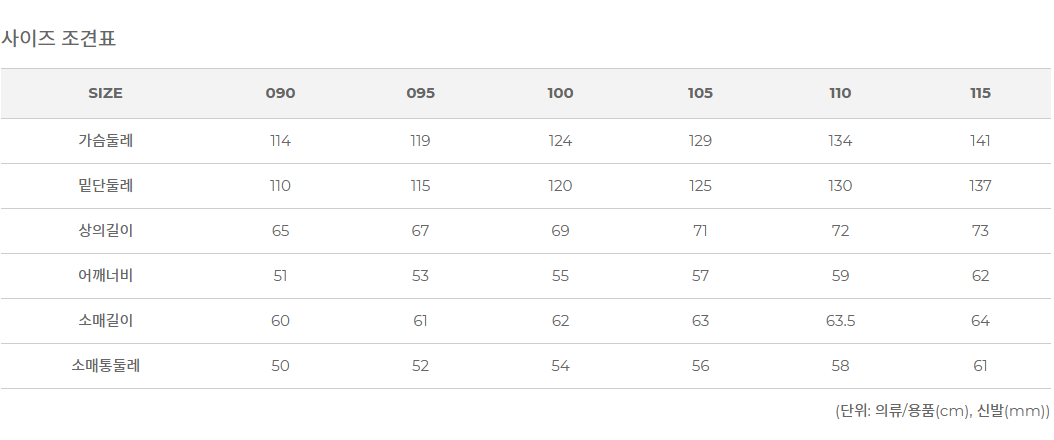The width and height of the screenshot is (1054, 440).
Task: Click the 105 size column header
Action: coord(700,93)
